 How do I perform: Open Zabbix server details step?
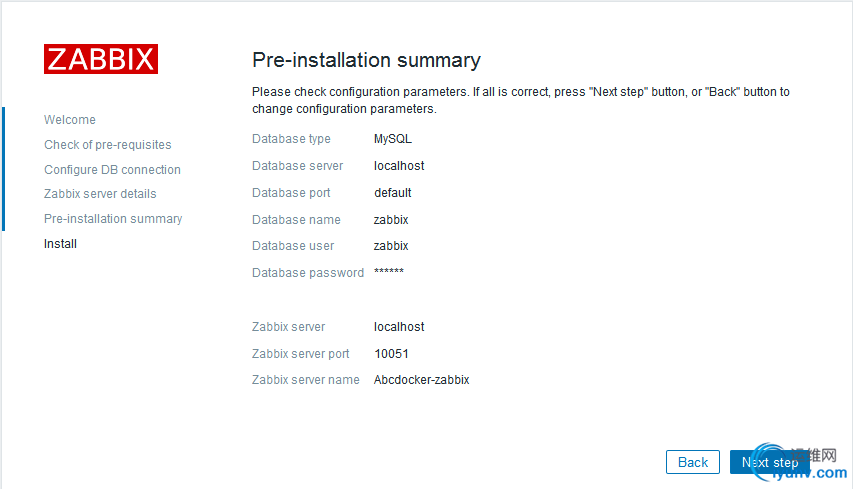tap(100, 194)
